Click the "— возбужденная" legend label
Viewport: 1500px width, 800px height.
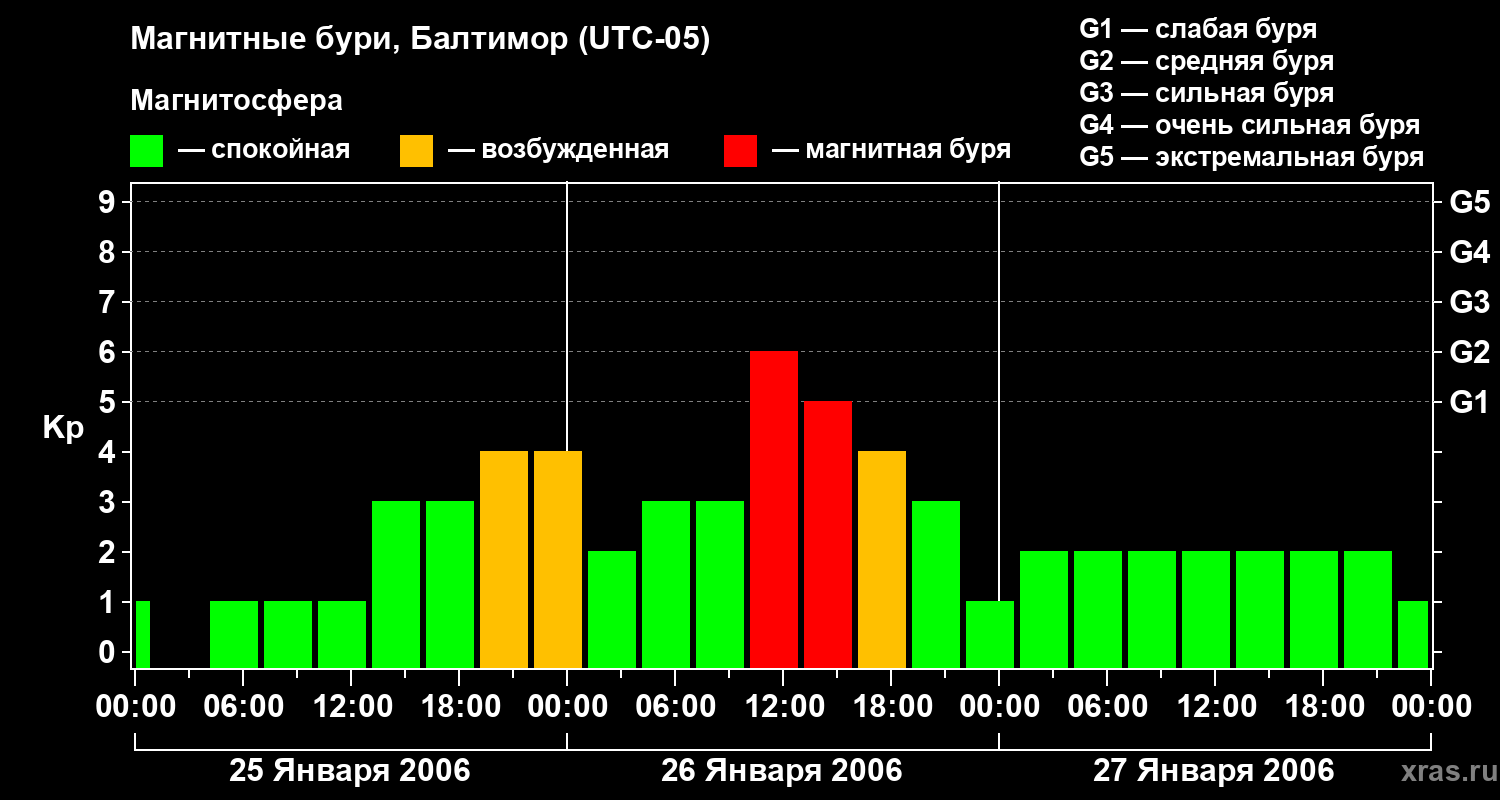click(x=559, y=150)
